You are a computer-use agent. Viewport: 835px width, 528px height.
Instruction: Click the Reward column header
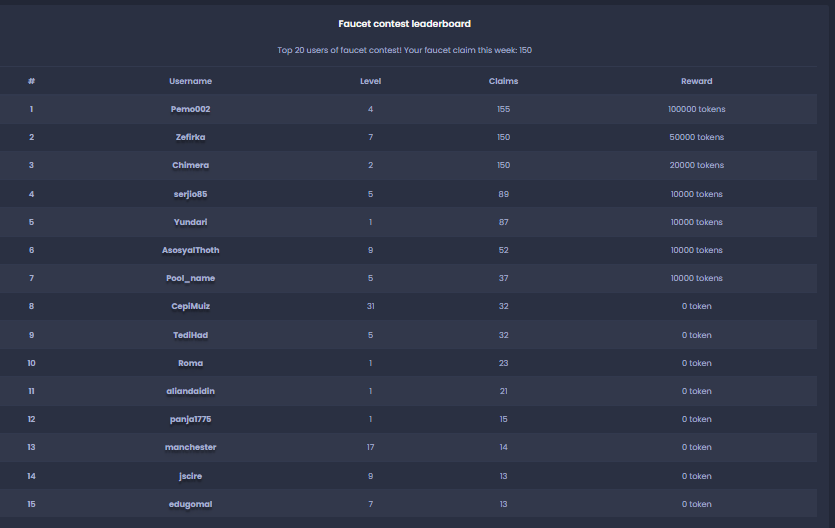tap(697, 81)
